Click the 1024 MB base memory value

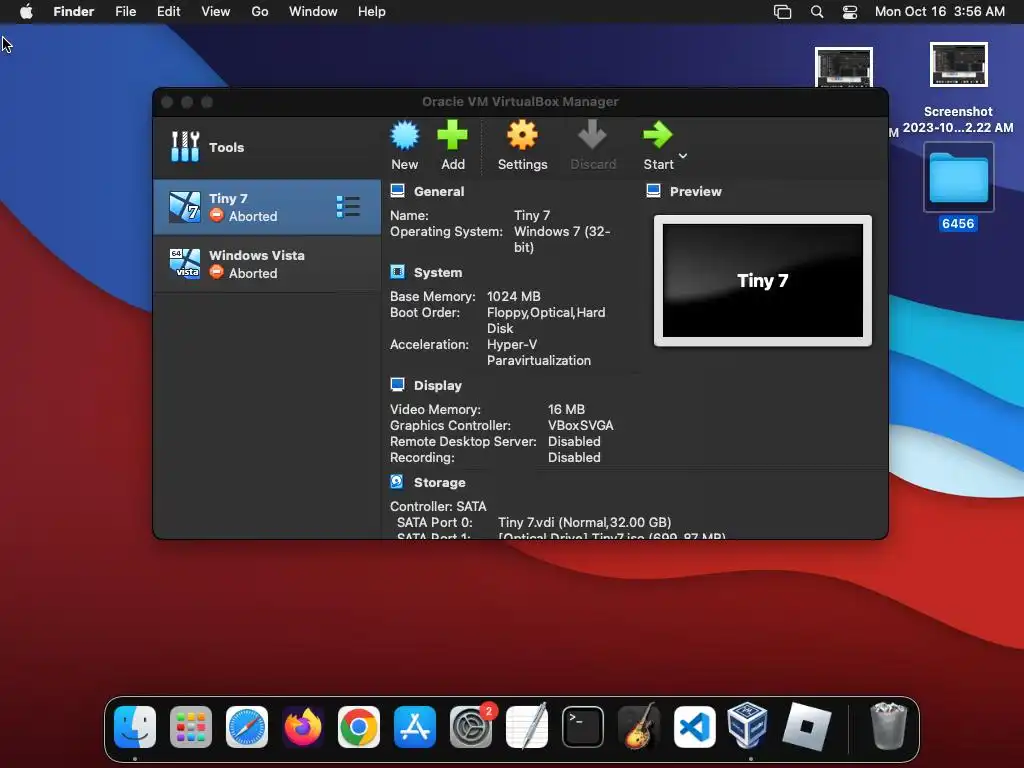click(x=513, y=296)
